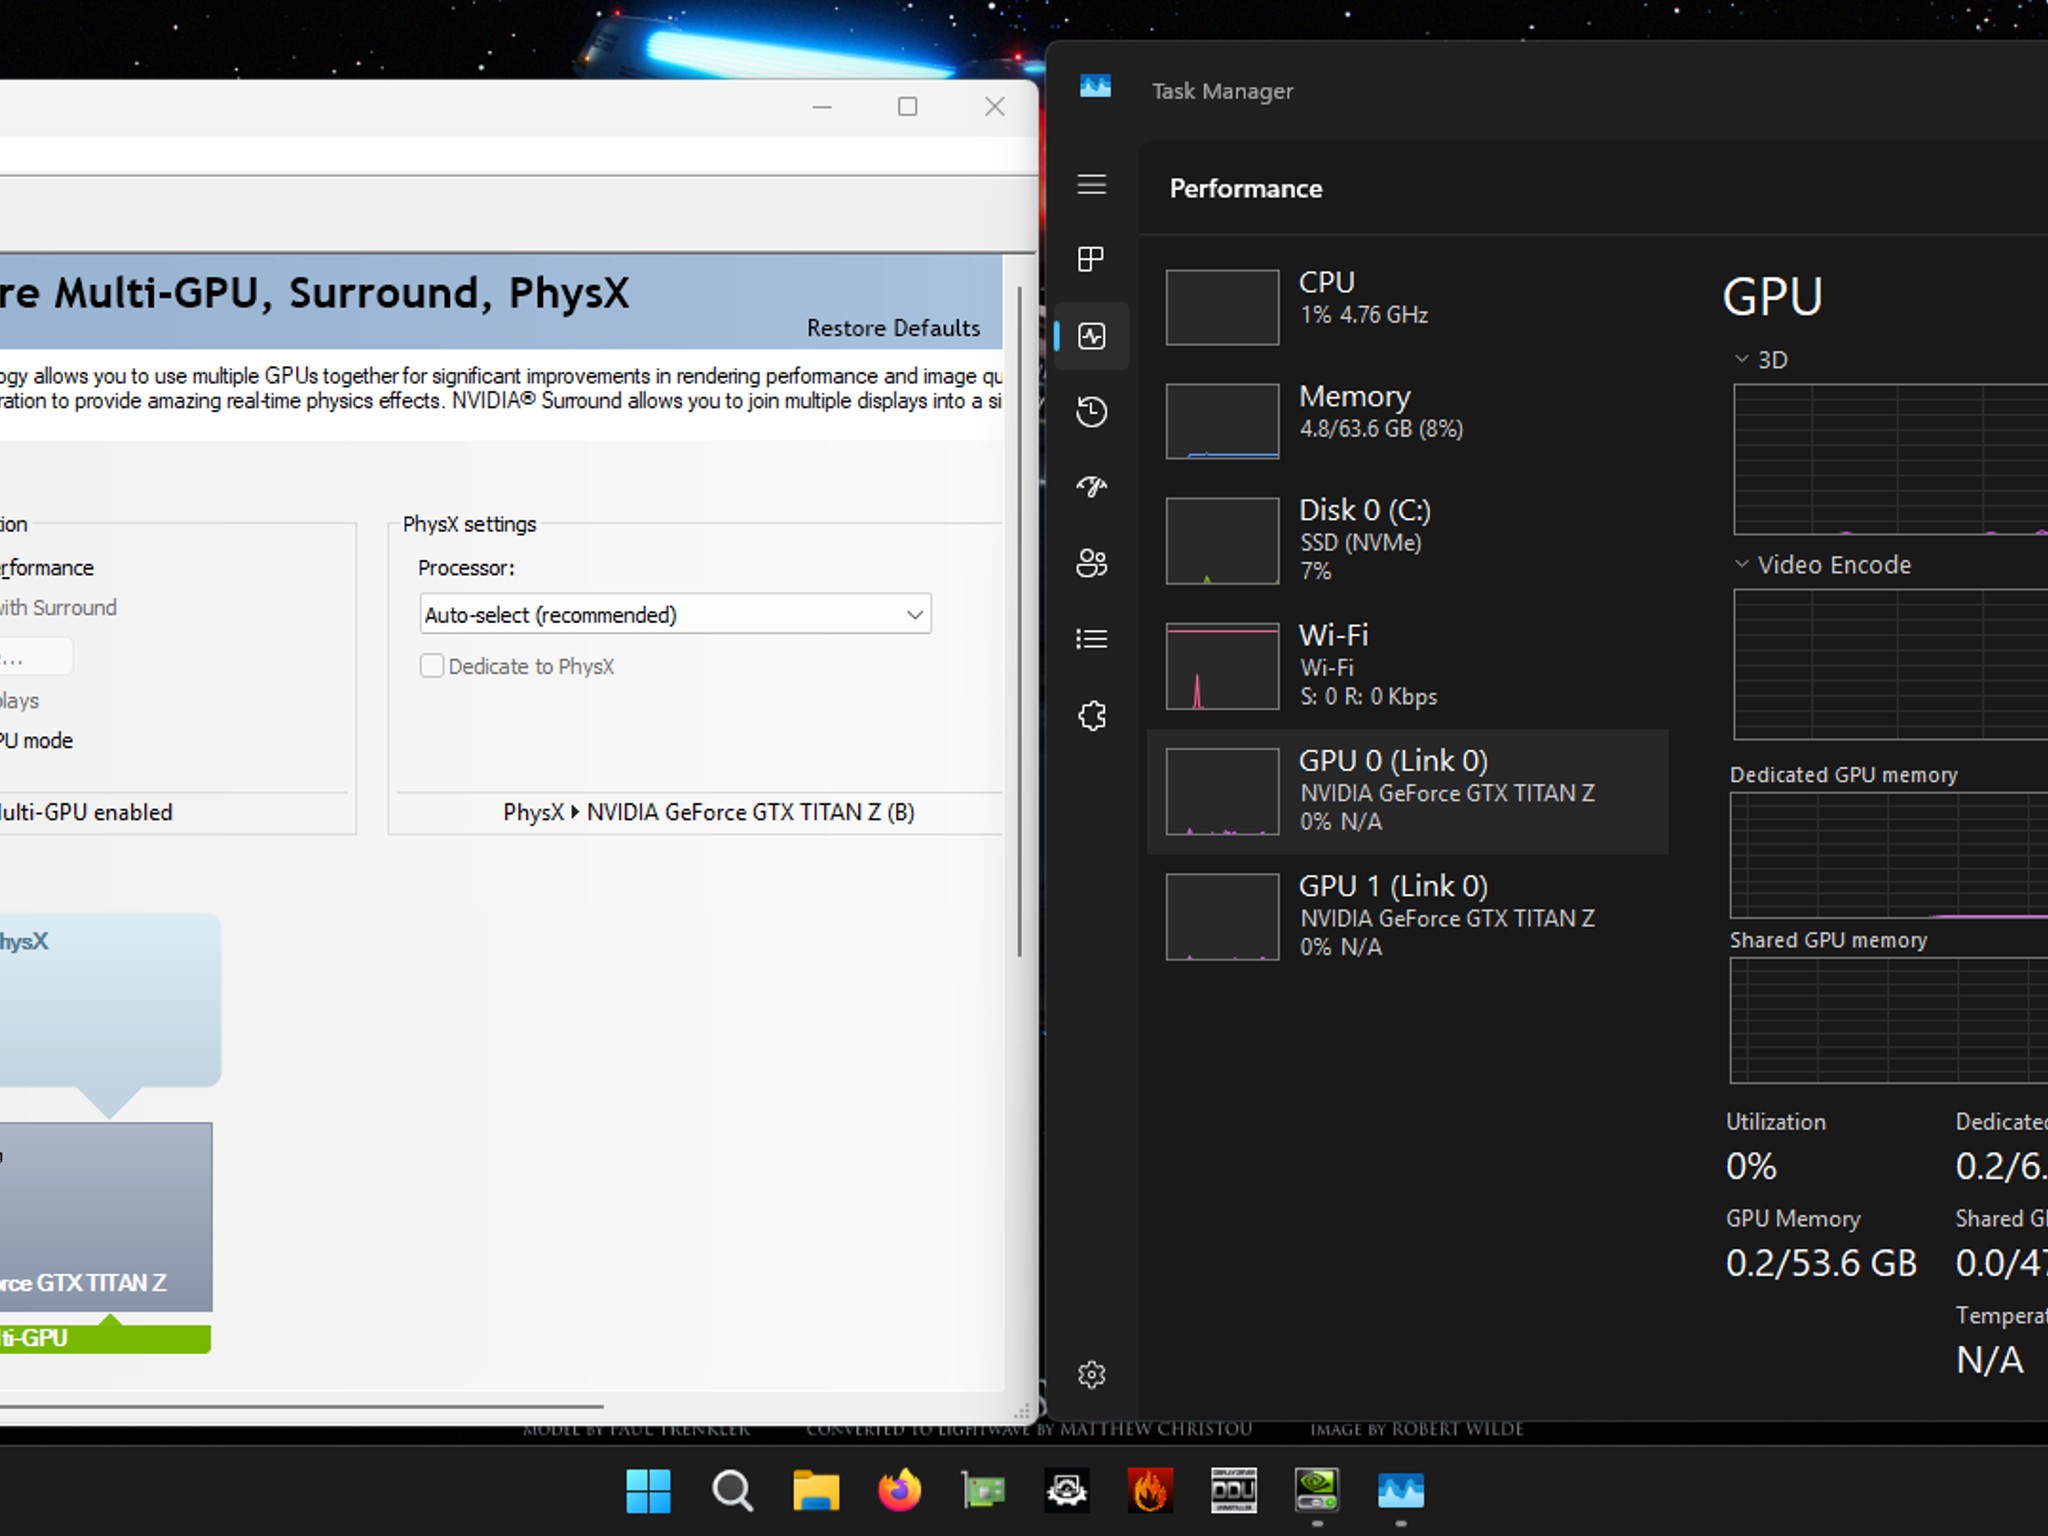Click the Utilization '0%' value
This screenshot has width=2048, height=1536.
(x=1751, y=1166)
